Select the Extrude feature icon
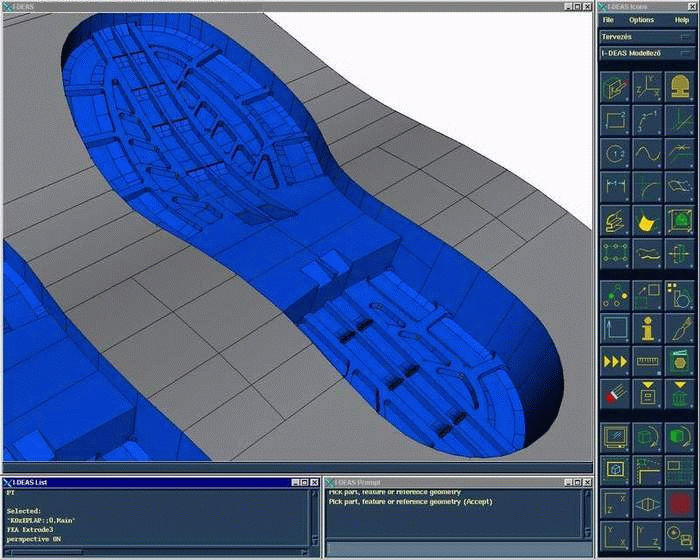The height and width of the screenshot is (560, 700). pyautogui.click(x=615, y=220)
